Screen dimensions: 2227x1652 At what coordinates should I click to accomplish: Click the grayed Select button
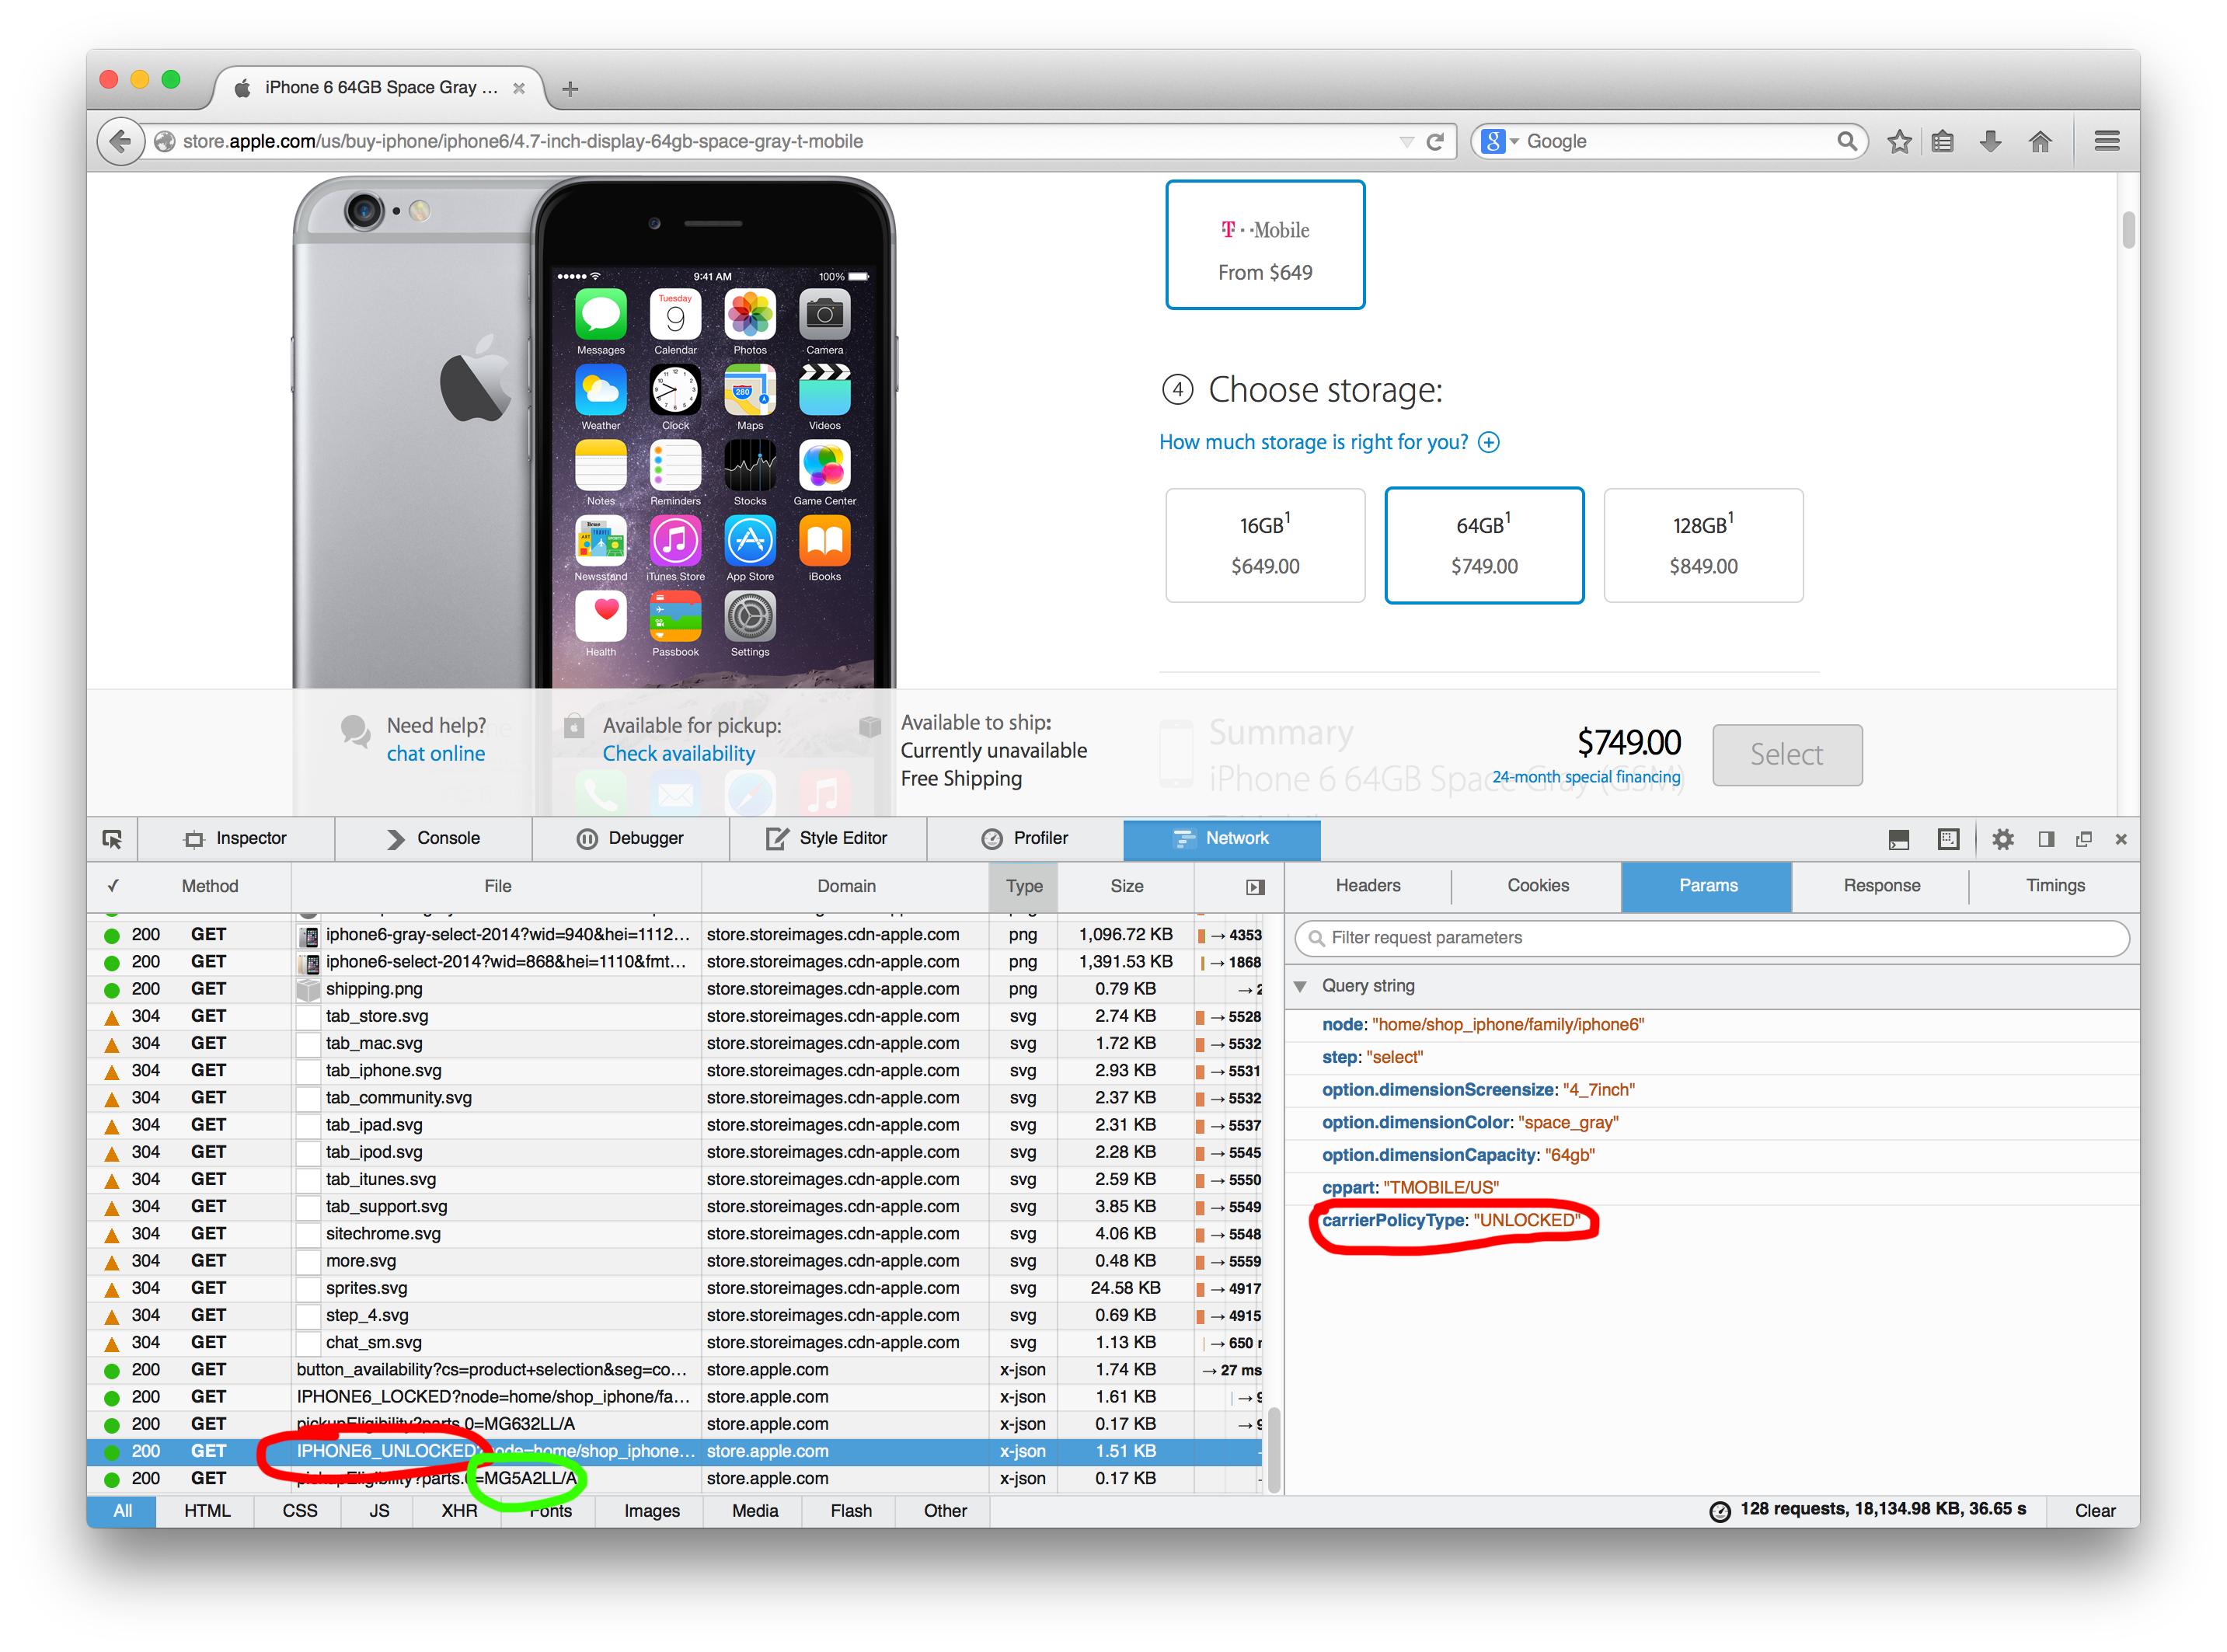pos(1786,755)
